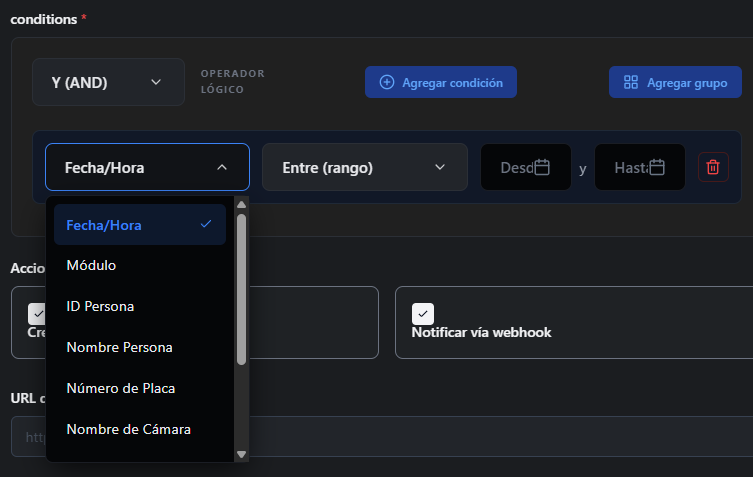Pick the Número de Placa option
753x477 pixels.
[x=140, y=388]
